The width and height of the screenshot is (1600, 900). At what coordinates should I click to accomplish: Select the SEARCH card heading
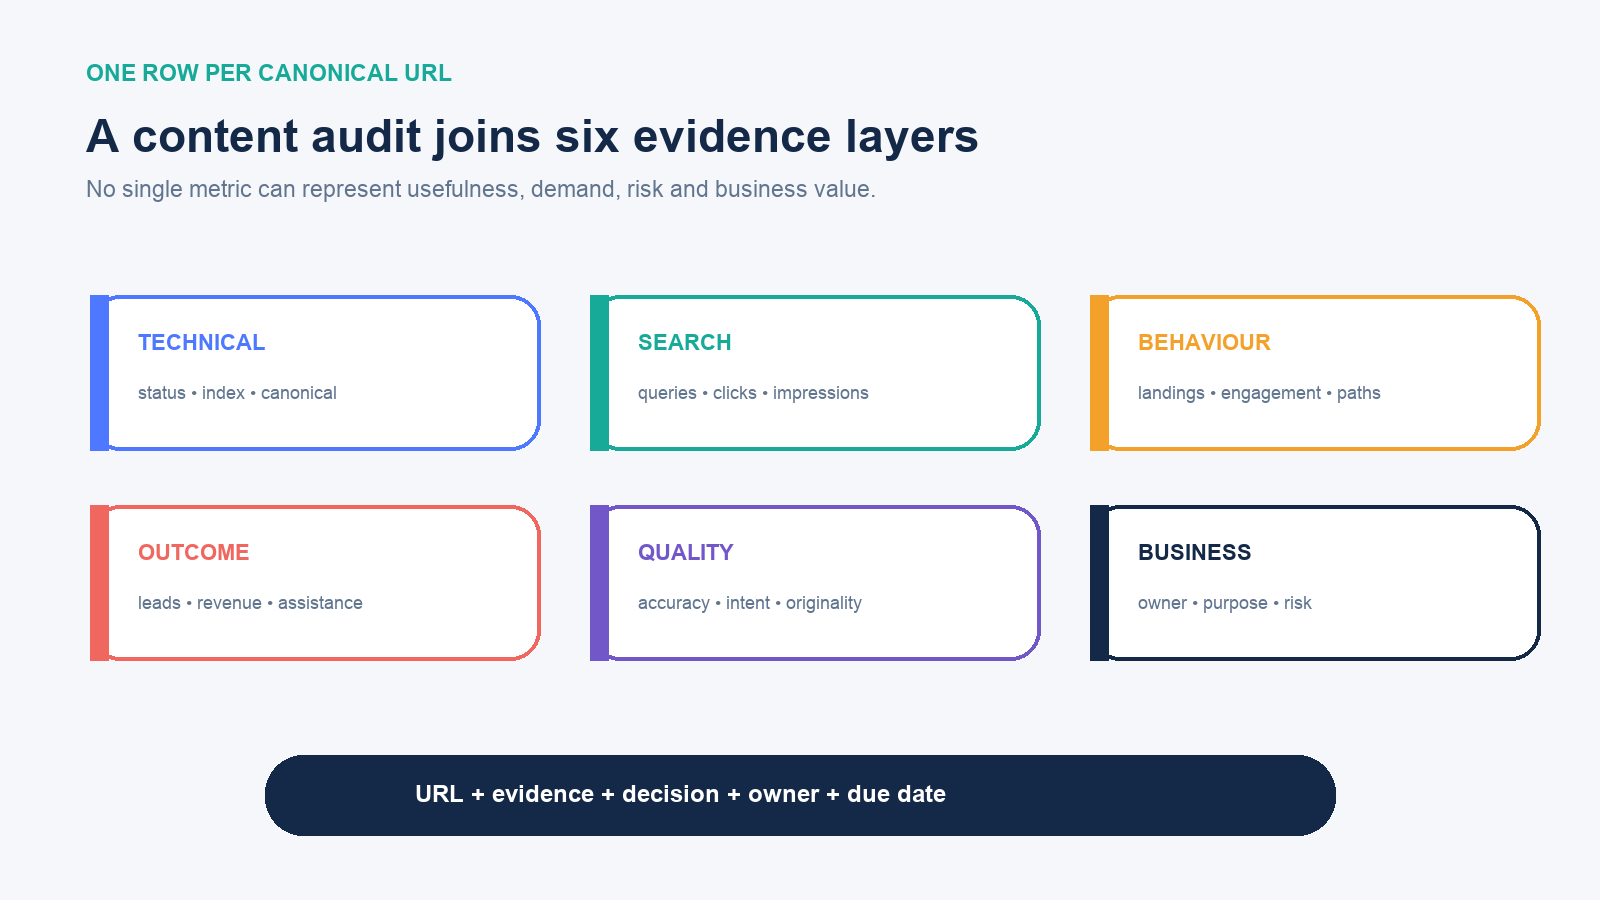pyautogui.click(x=684, y=342)
